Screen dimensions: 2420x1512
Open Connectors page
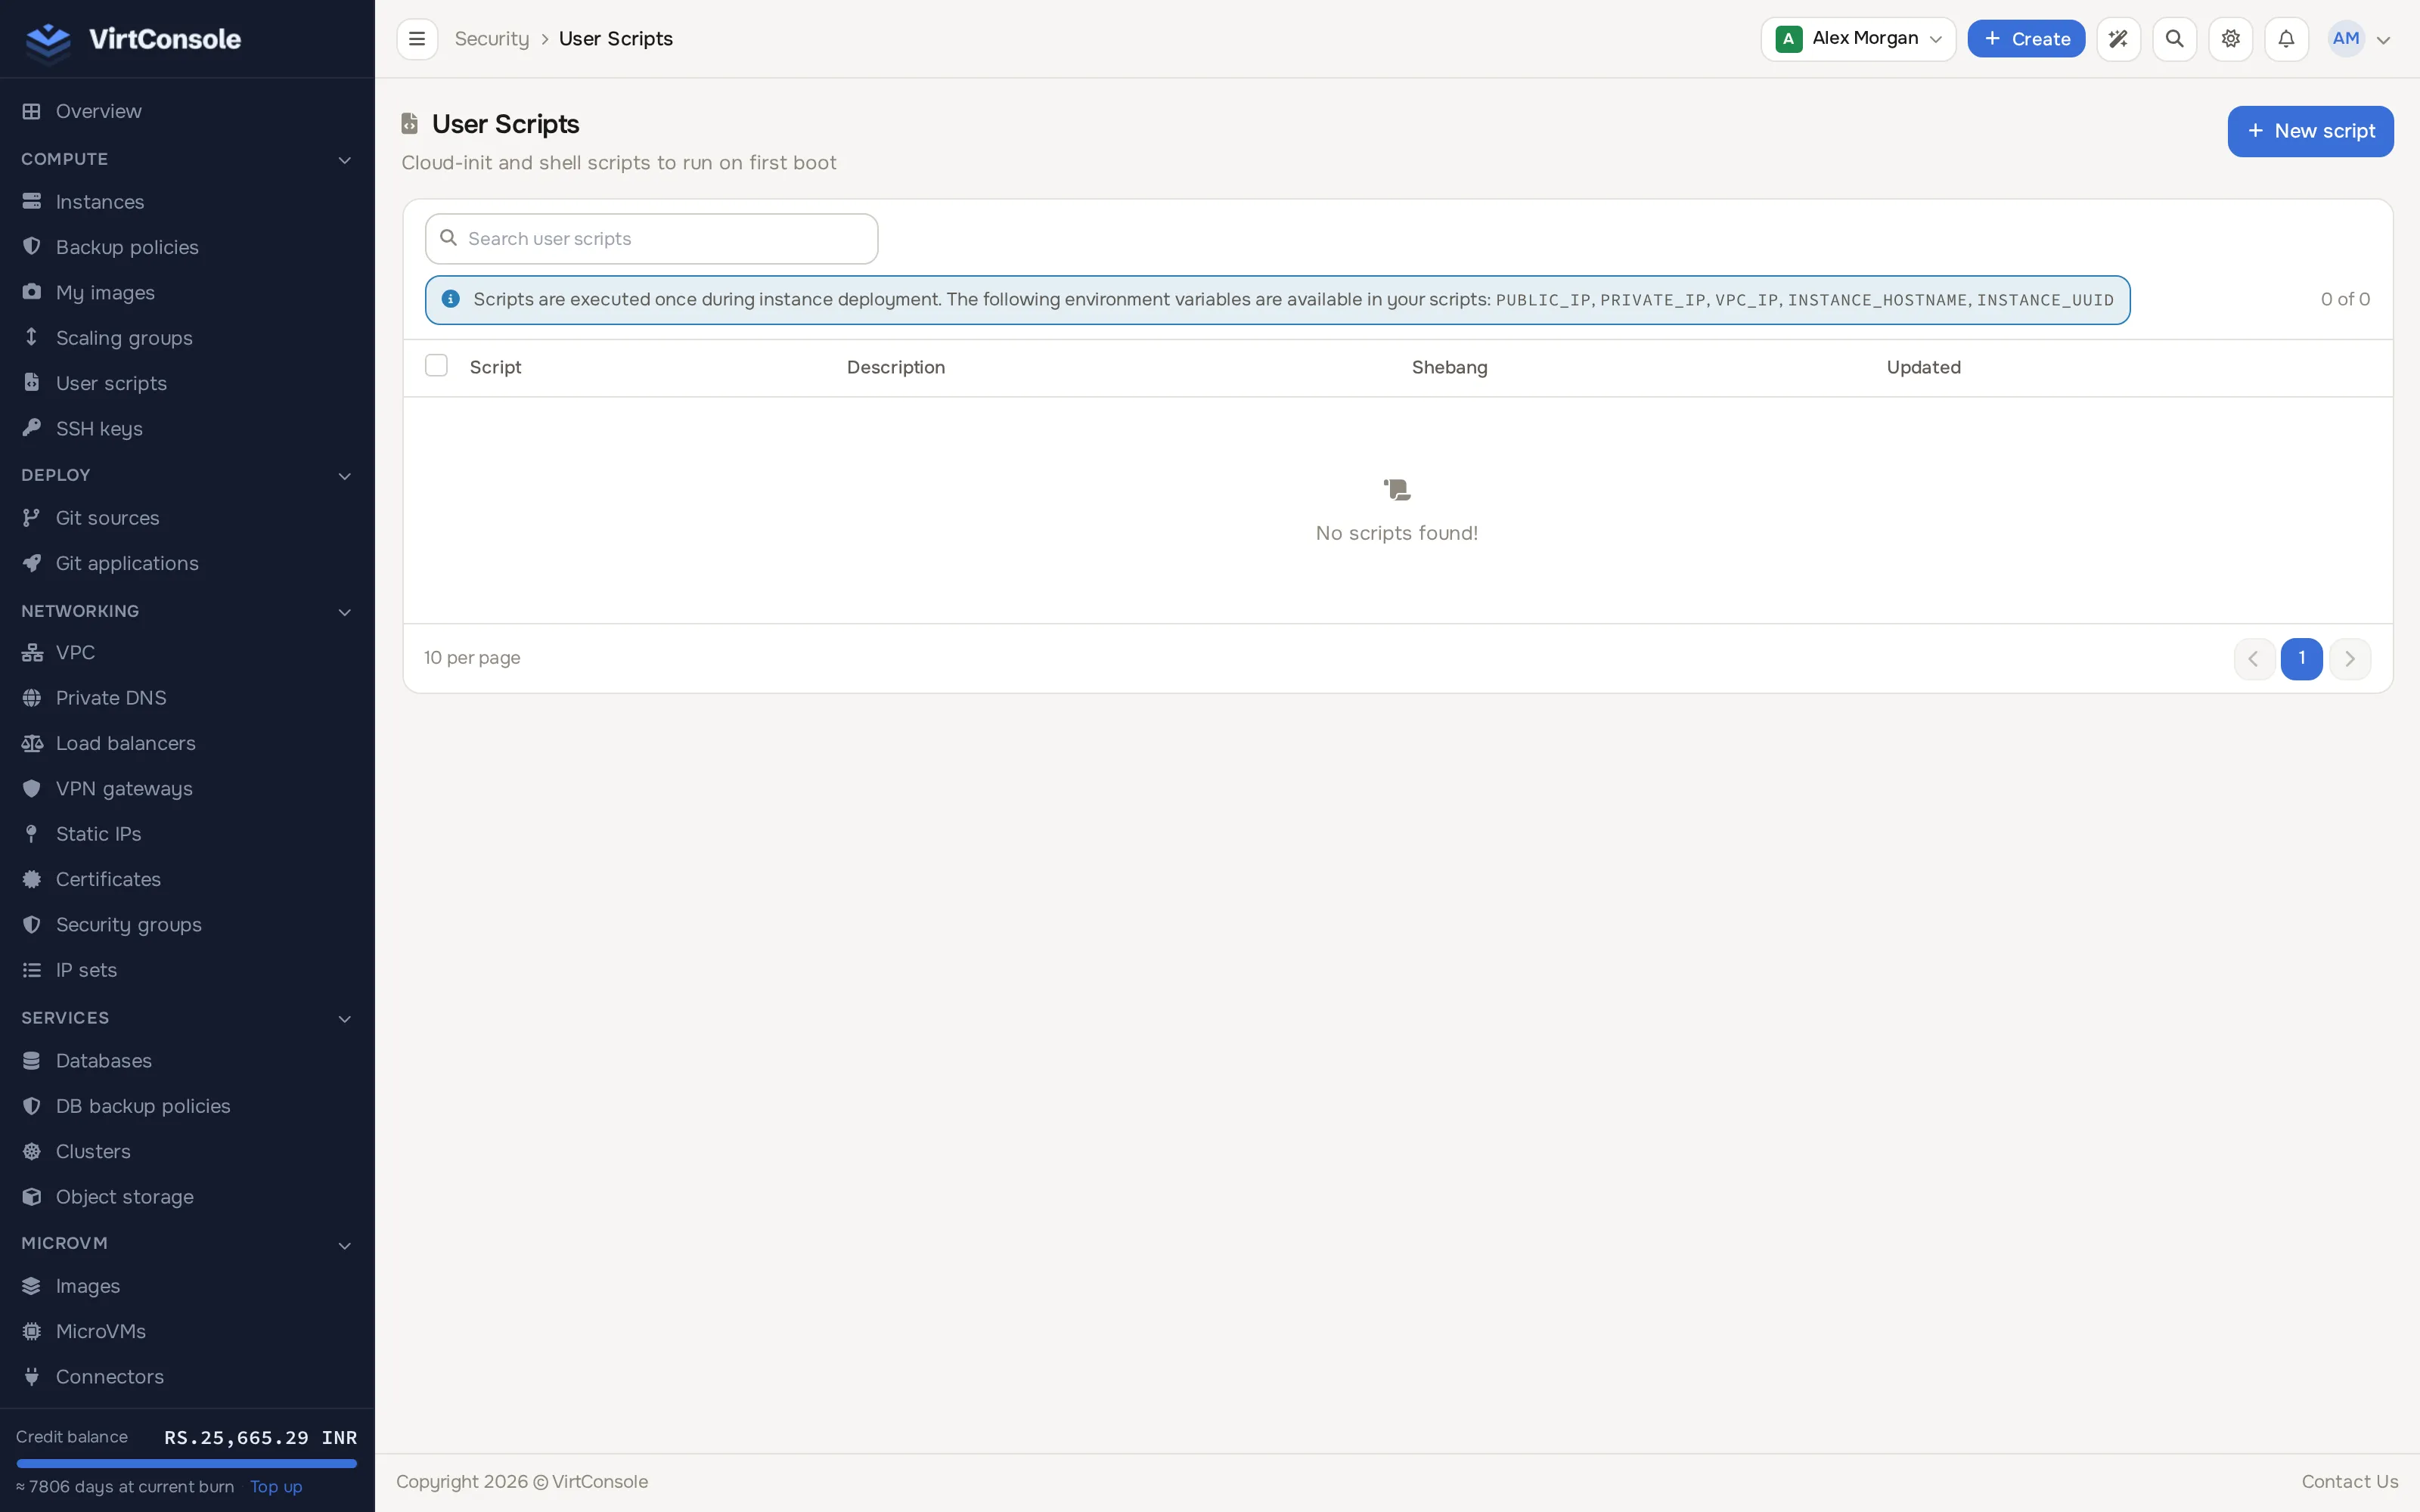187,1377
